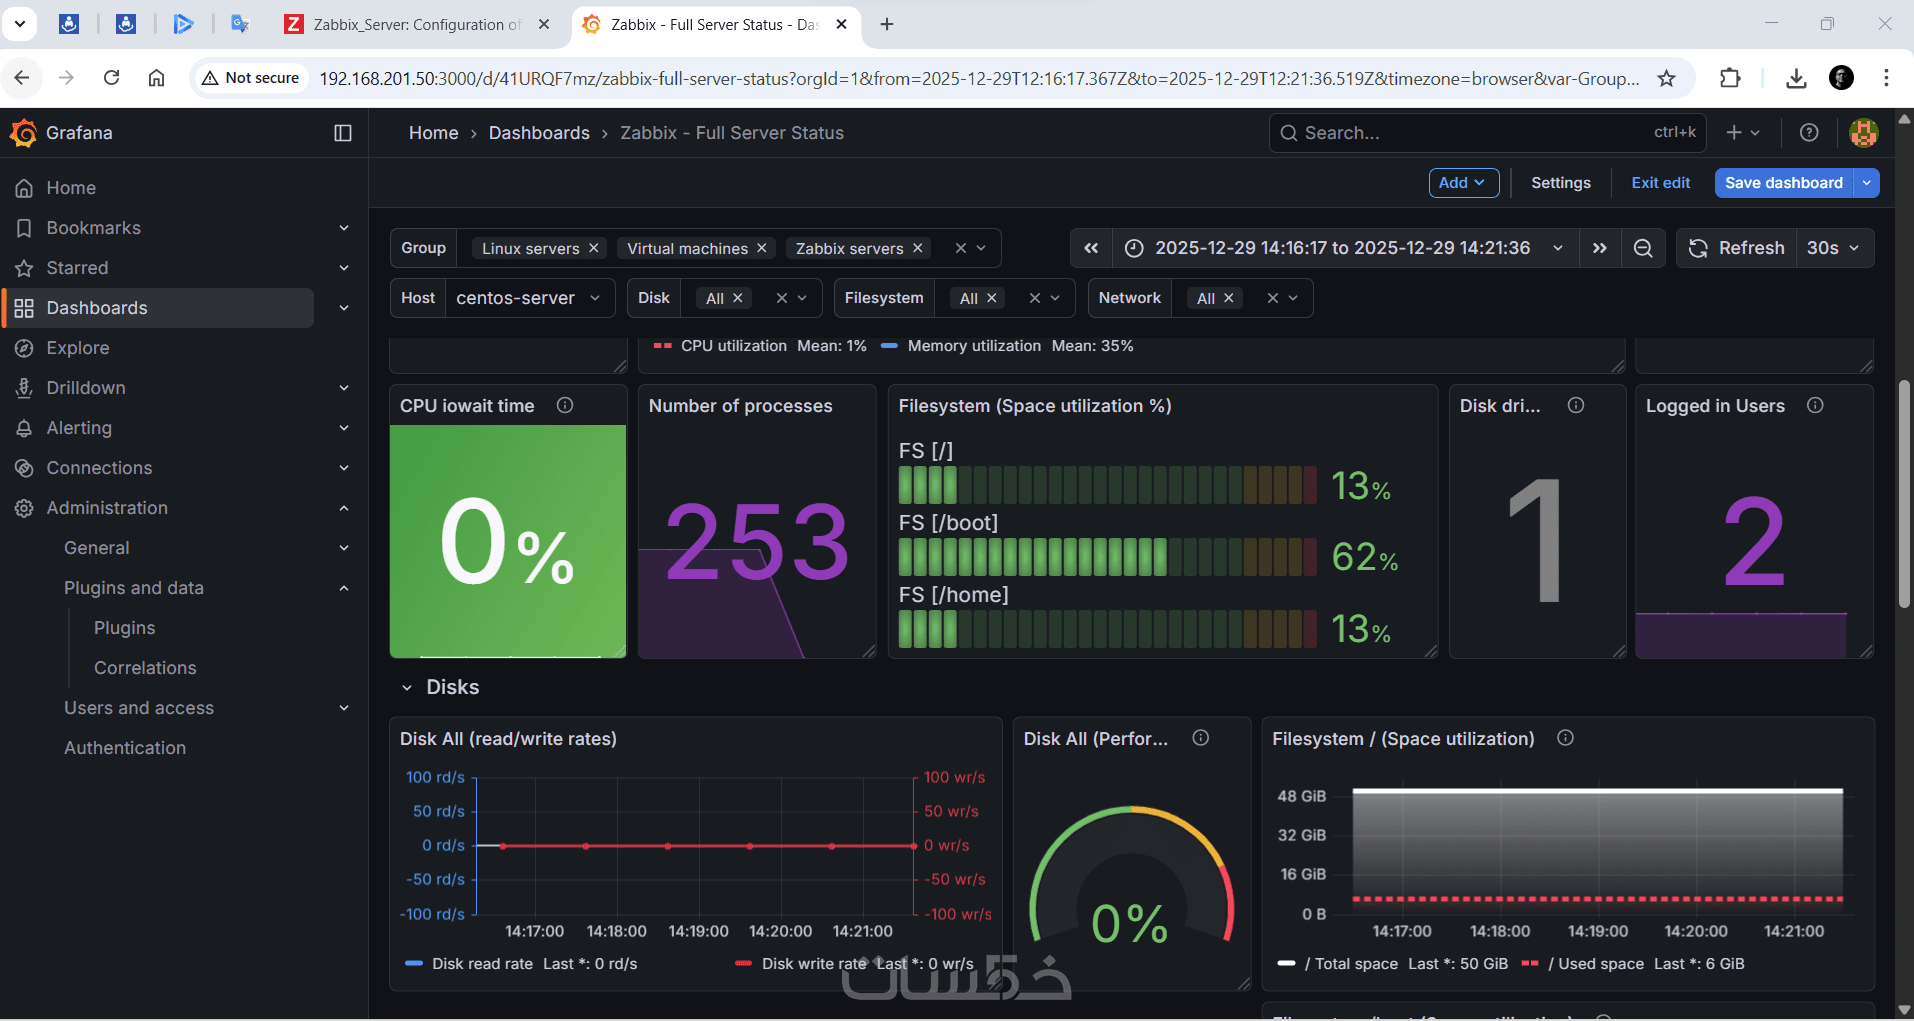Screen dimensions: 1914x1021
Task: Select Explore in the sidebar
Action: [x=78, y=348]
